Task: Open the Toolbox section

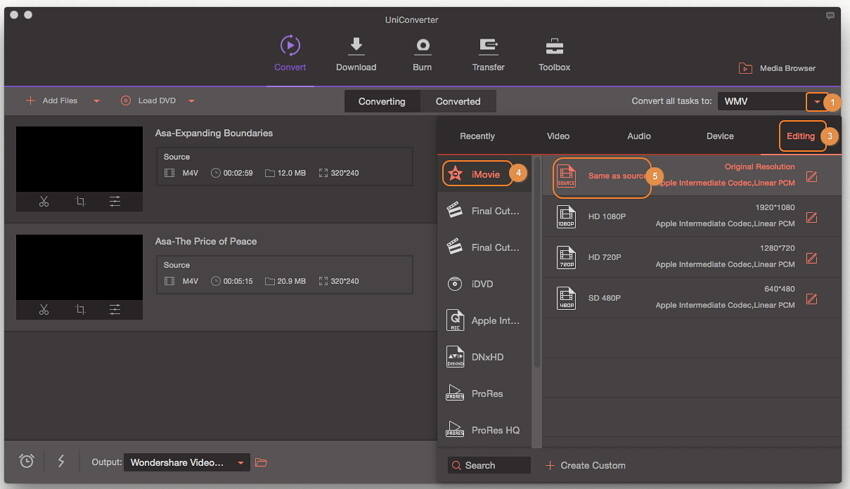Action: 554,53
